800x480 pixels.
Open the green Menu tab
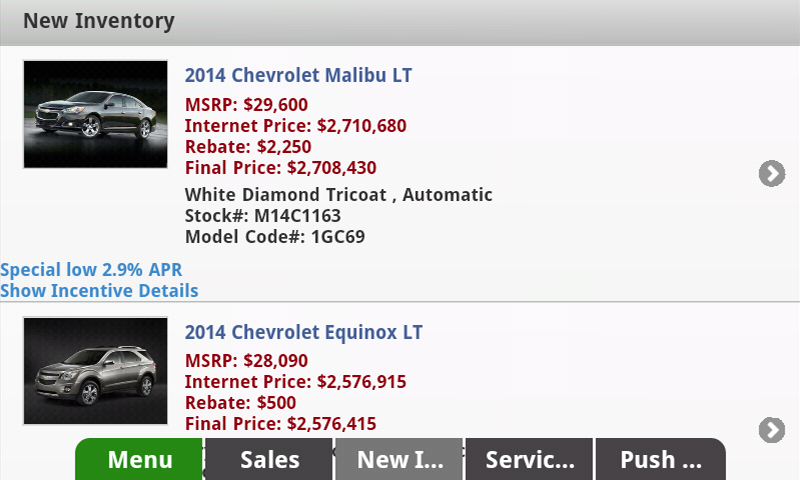[x=140, y=460]
